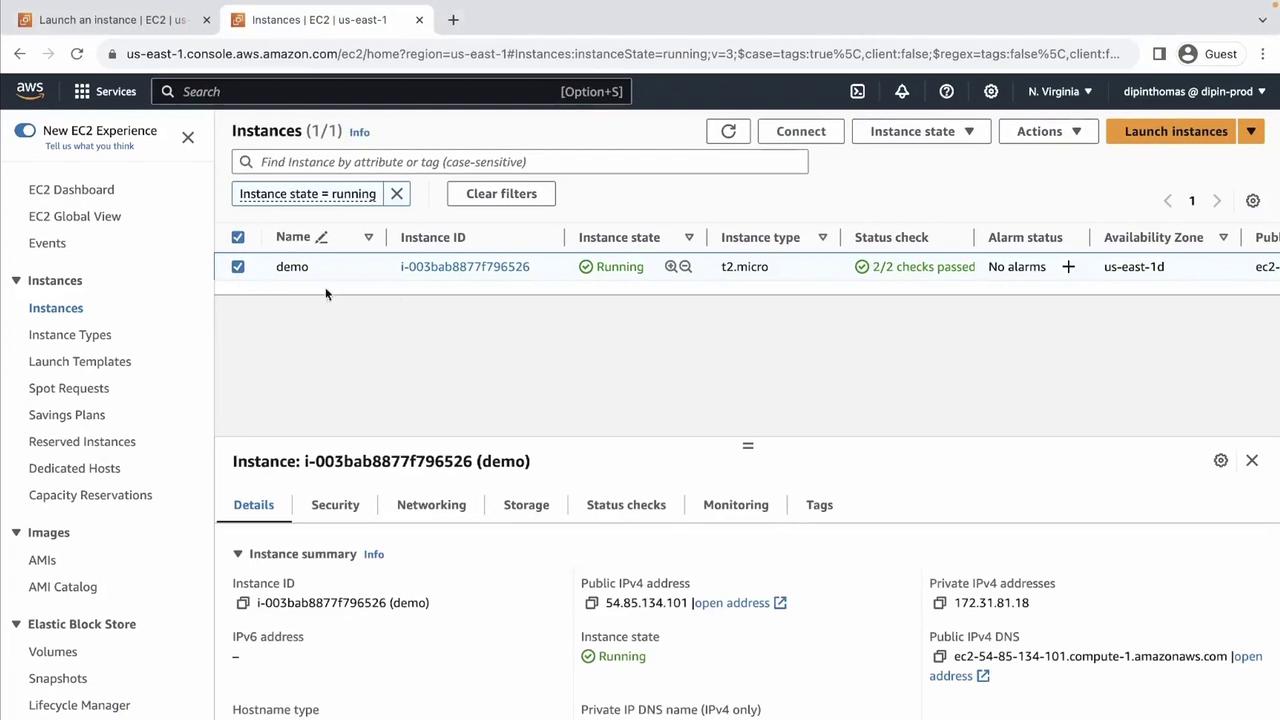Open the Info link beside Instances heading
The image size is (1280, 720).
359,132
